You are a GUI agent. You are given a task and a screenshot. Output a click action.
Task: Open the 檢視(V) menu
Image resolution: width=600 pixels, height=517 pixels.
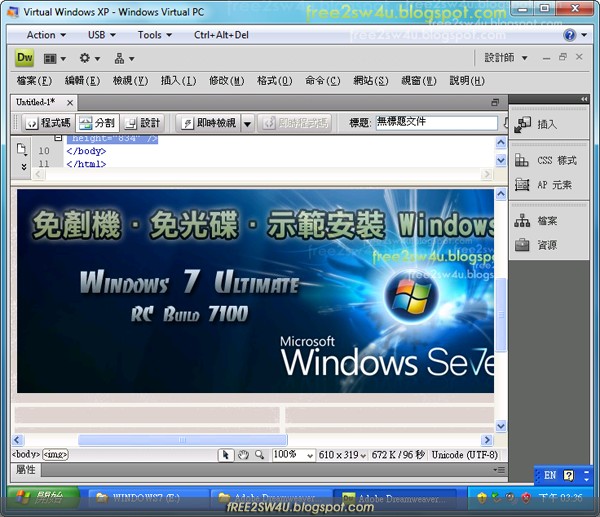coord(130,81)
